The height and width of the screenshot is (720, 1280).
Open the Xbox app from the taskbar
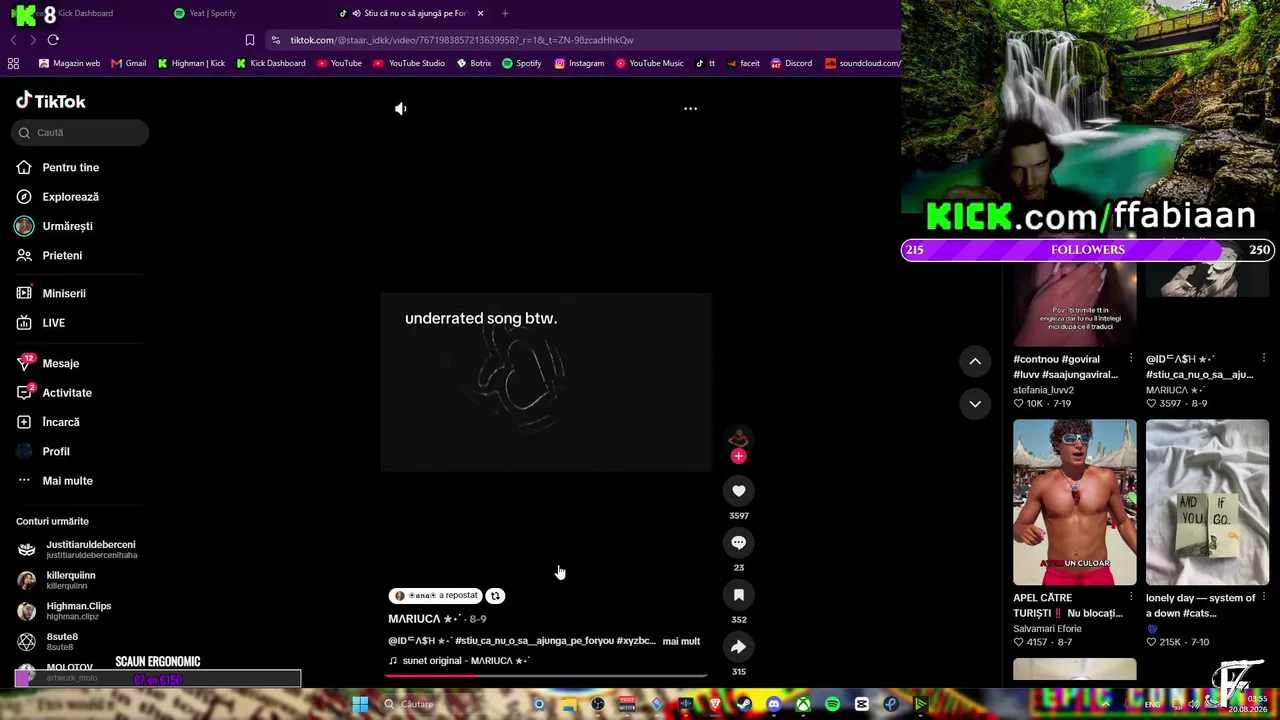pos(803,704)
